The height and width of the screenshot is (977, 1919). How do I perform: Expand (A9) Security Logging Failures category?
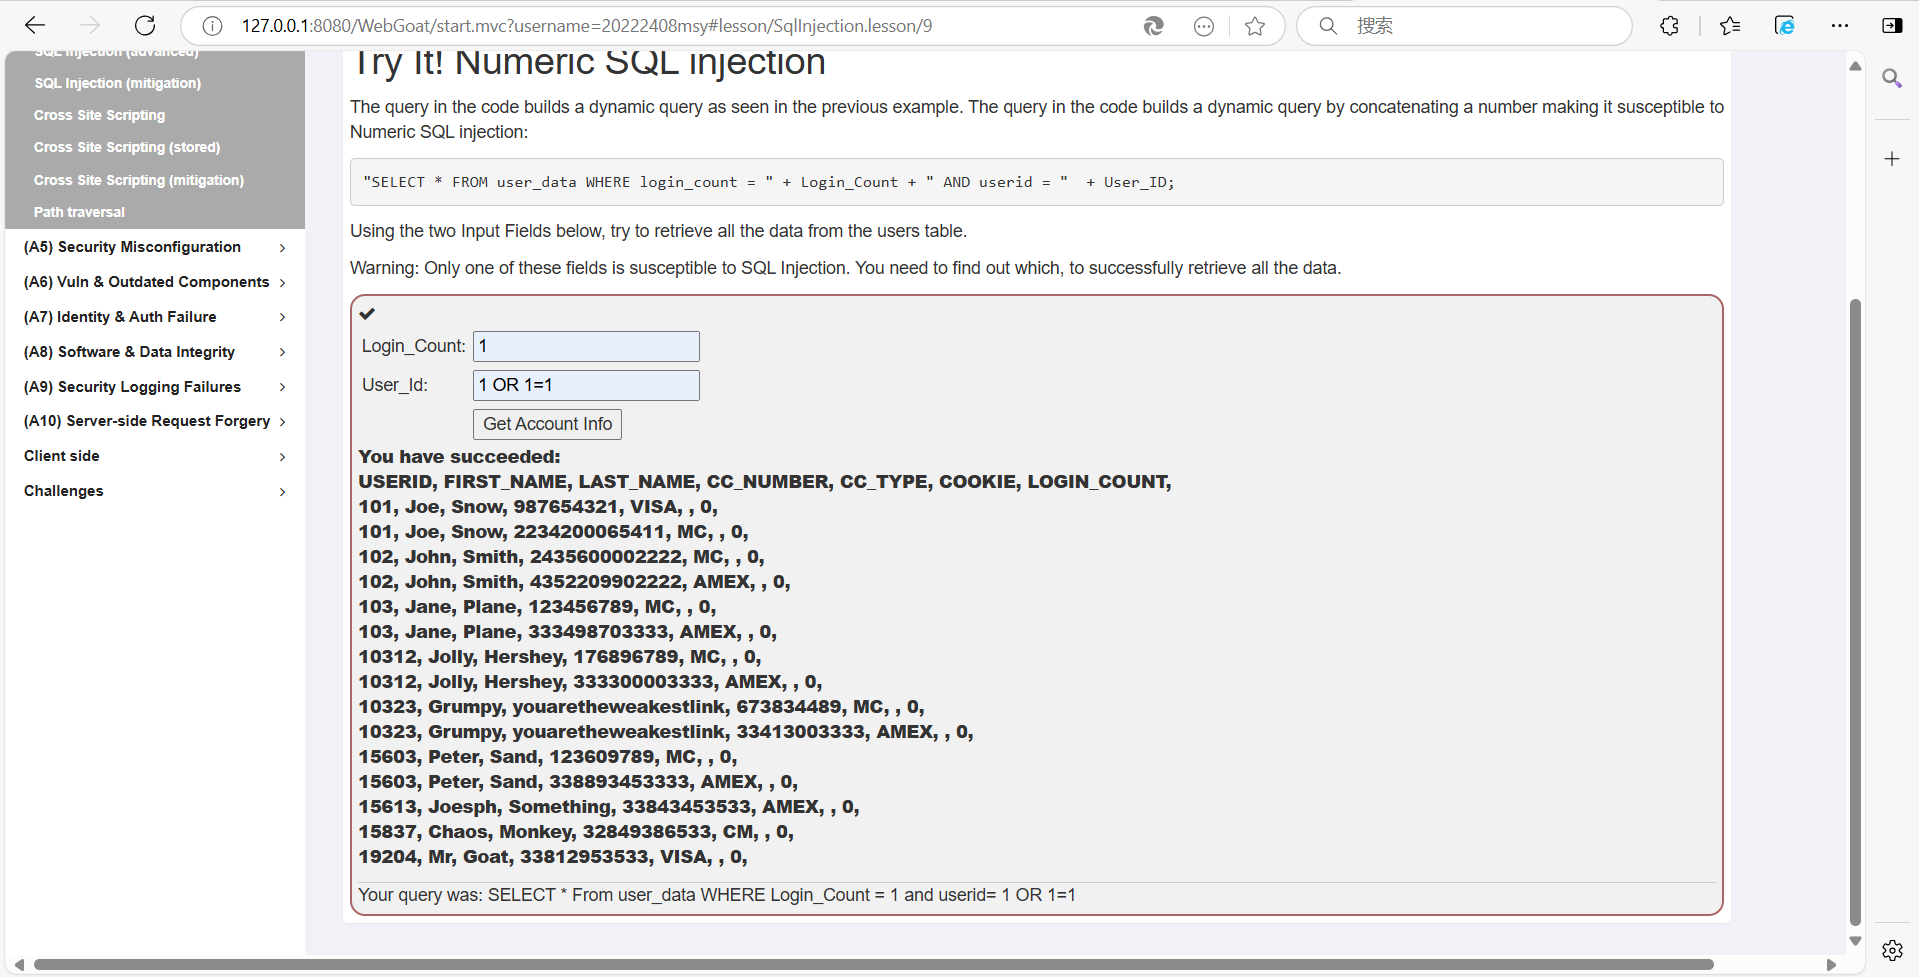pos(155,387)
